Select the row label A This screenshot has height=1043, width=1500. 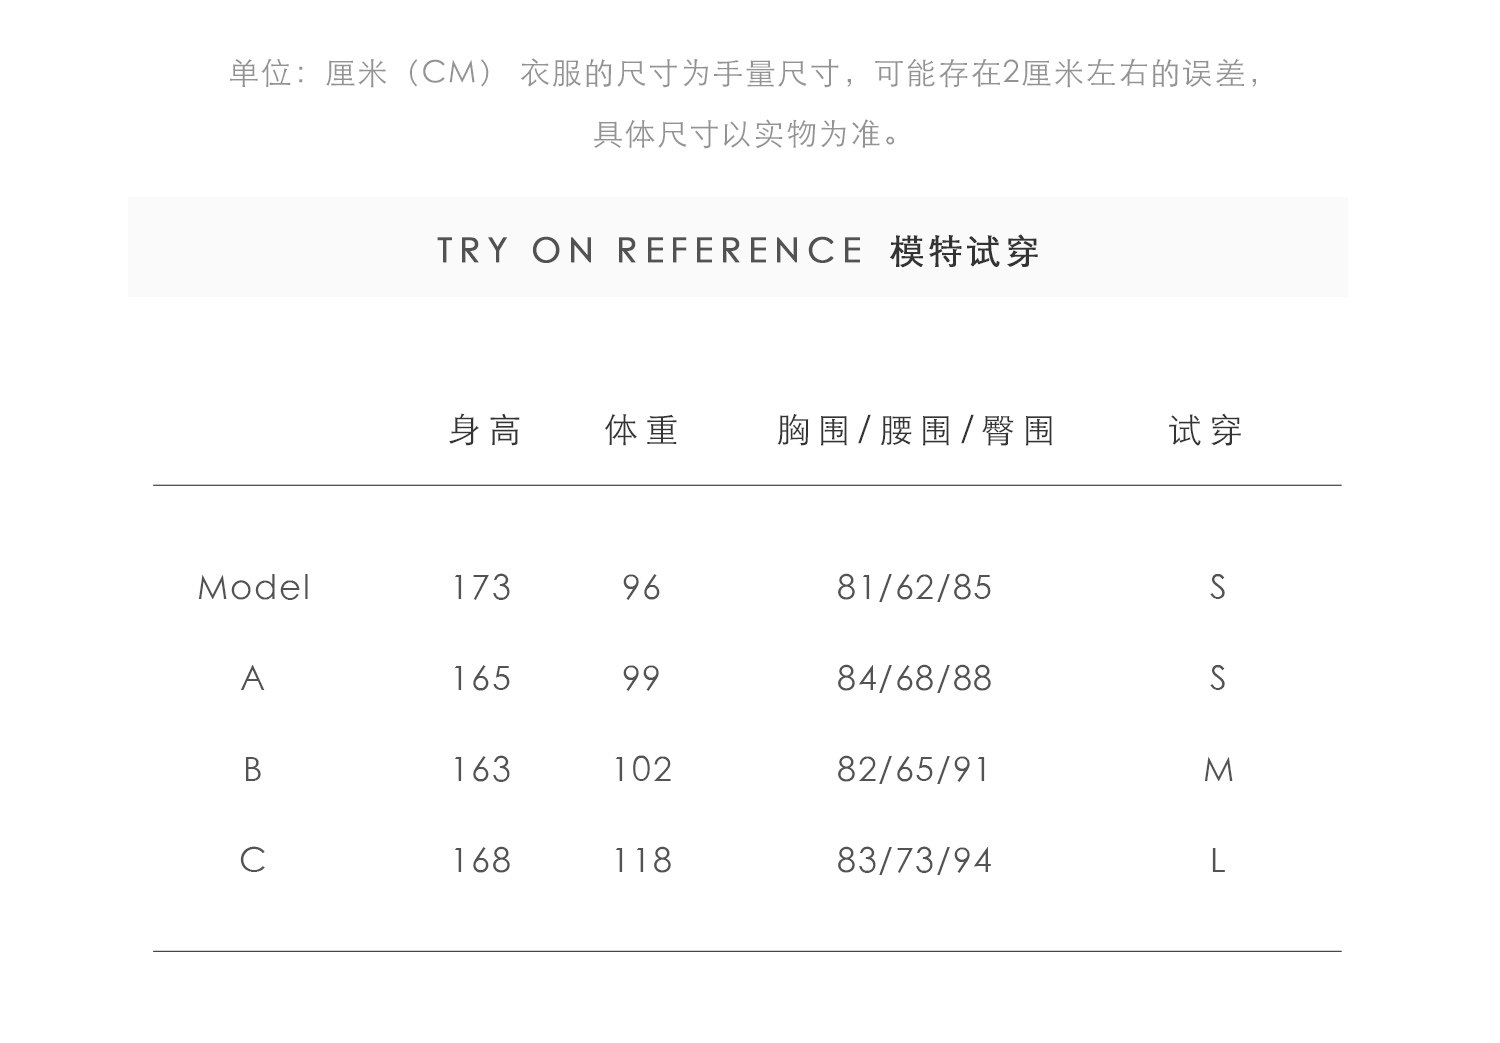[253, 679]
